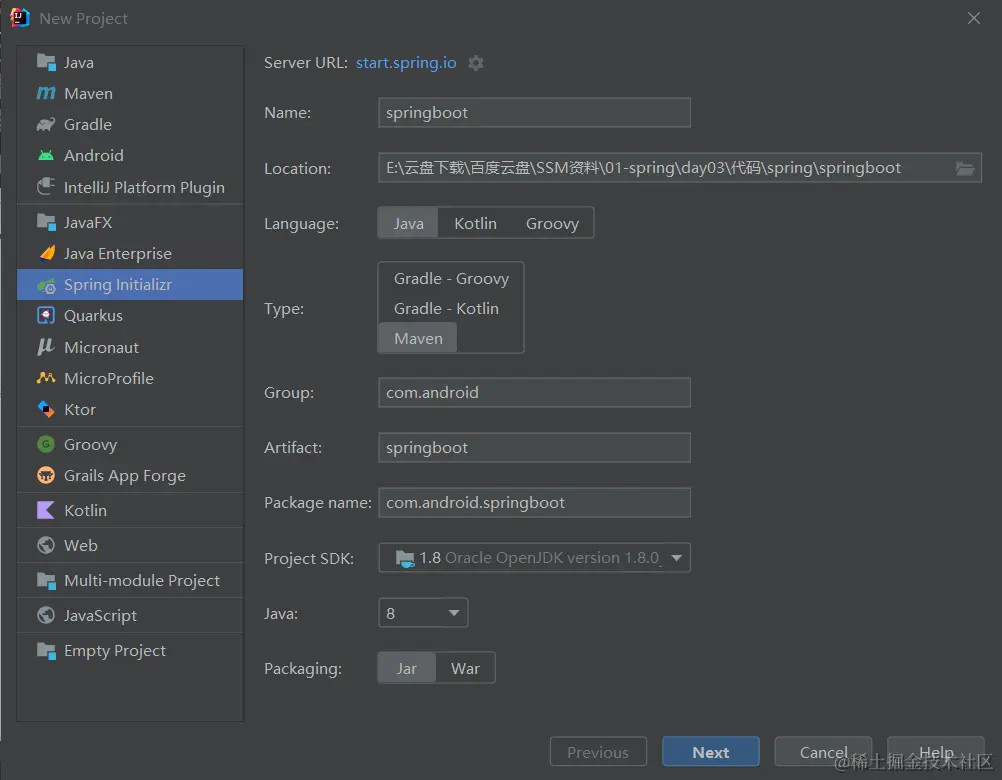Click the IntelliJ IDEA logo in title bar

tap(20, 18)
